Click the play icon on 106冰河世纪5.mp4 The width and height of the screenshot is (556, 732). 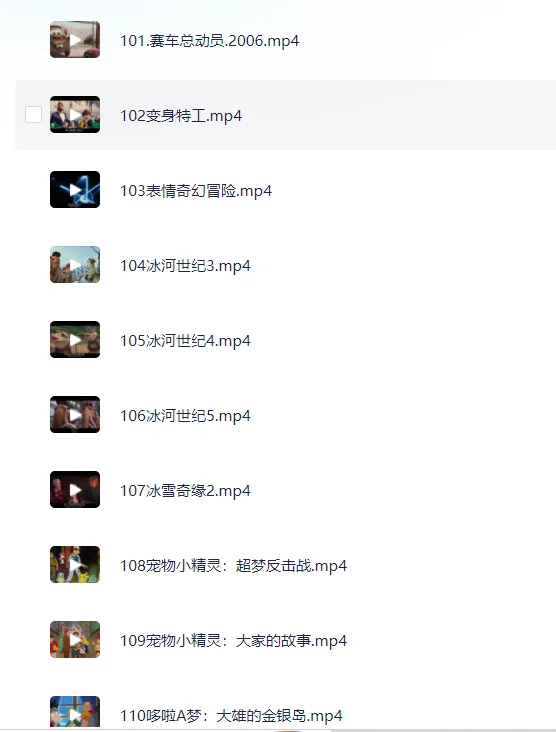point(75,415)
